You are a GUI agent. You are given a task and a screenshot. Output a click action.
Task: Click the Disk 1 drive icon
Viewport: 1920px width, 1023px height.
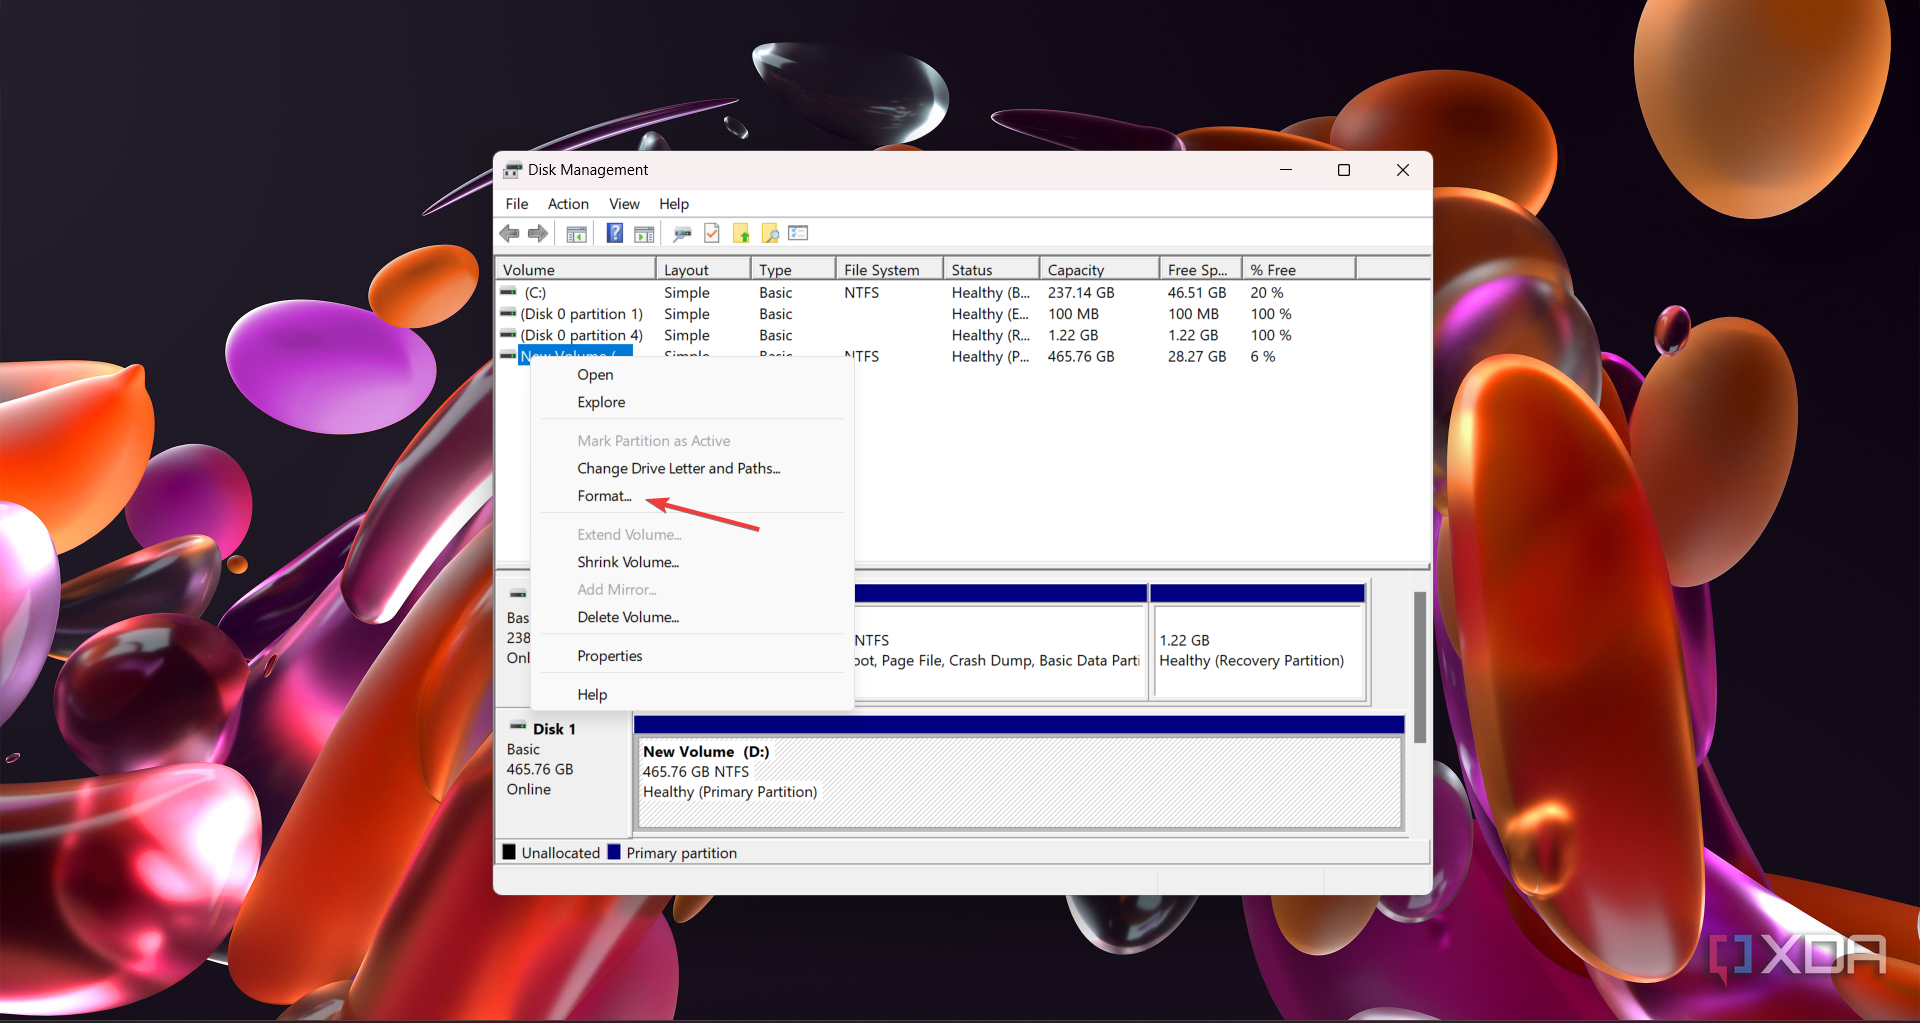pos(518,727)
